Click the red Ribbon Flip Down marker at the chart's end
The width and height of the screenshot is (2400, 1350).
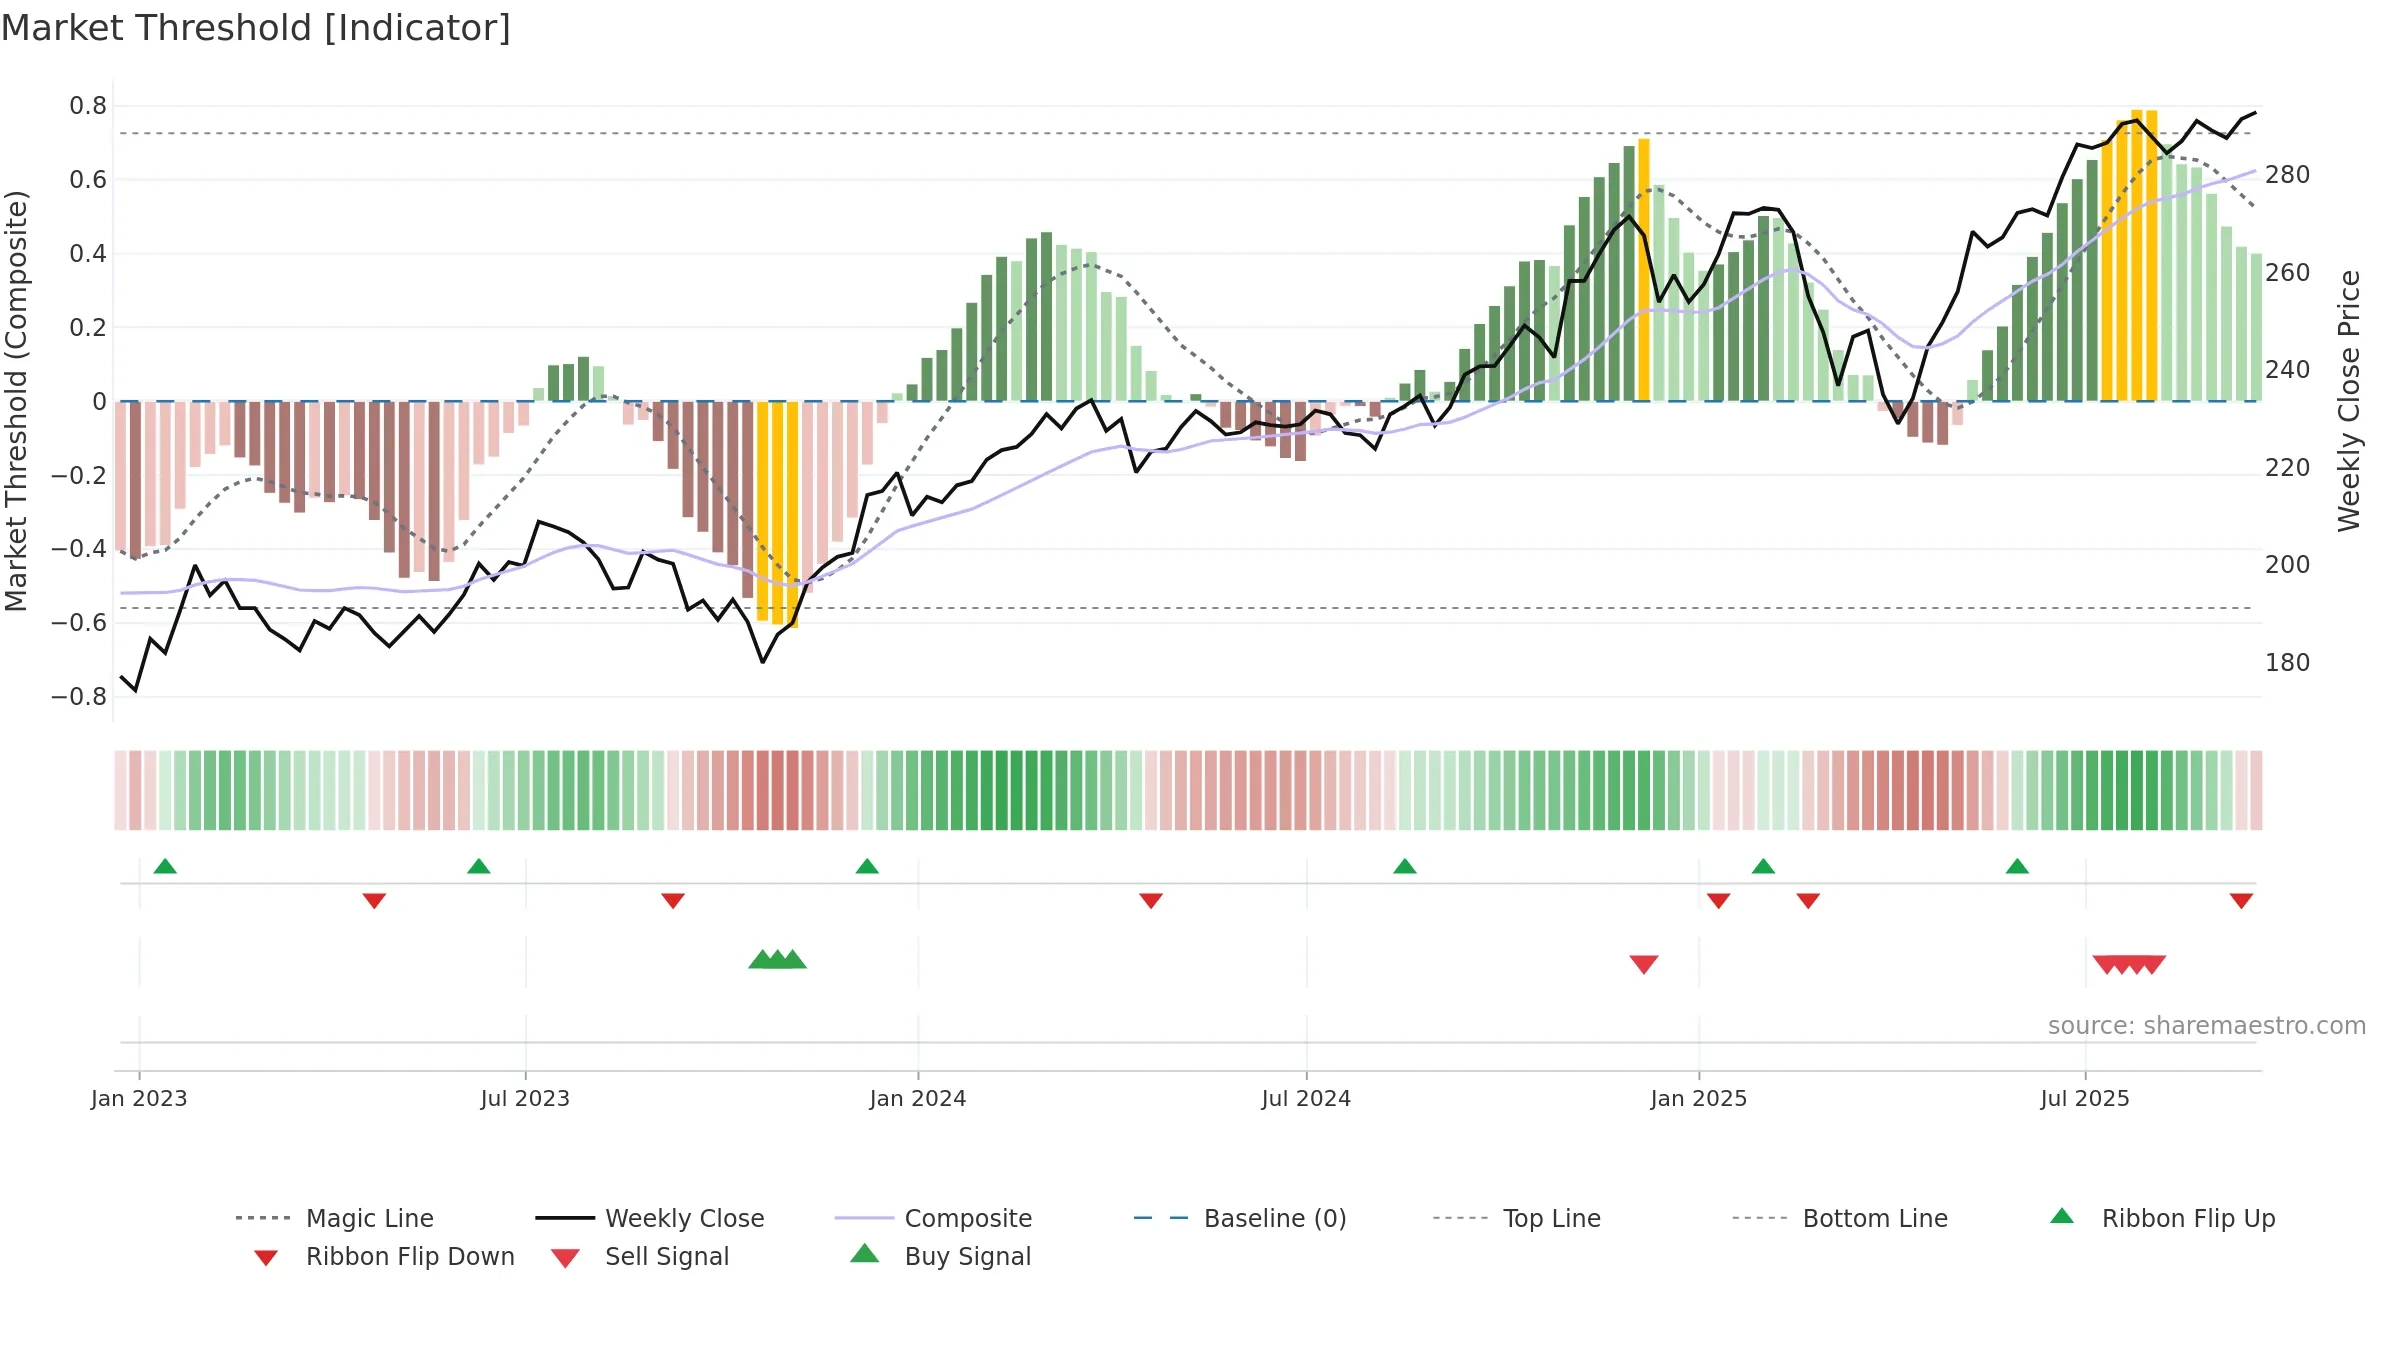click(x=2241, y=900)
